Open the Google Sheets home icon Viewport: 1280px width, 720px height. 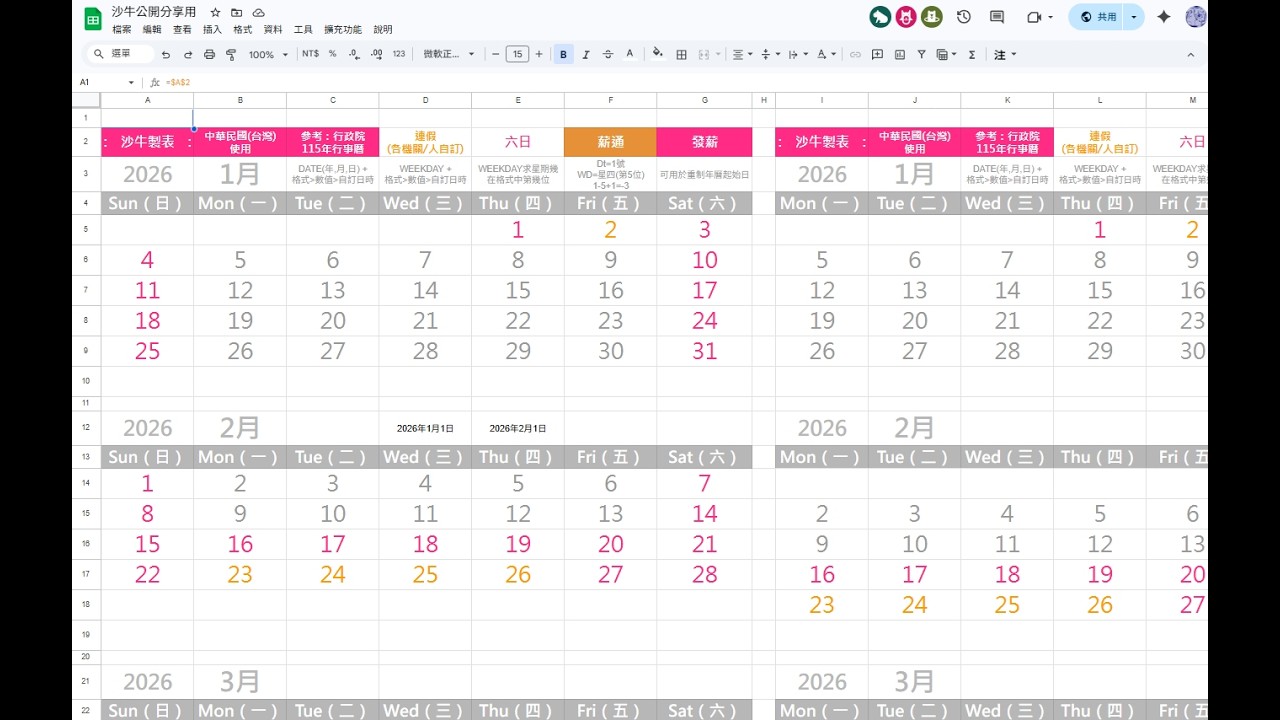tap(92, 19)
